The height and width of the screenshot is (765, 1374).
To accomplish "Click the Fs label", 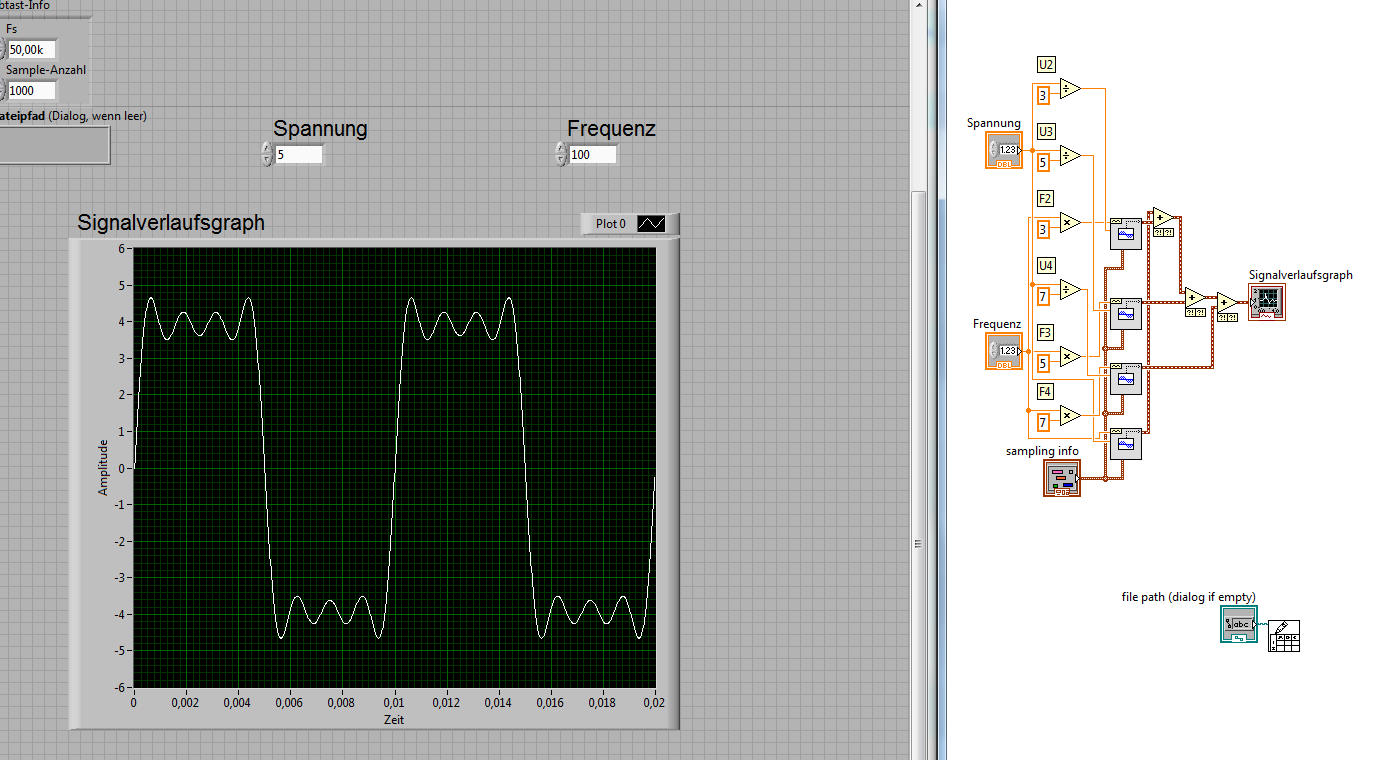I will (x=12, y=29).
